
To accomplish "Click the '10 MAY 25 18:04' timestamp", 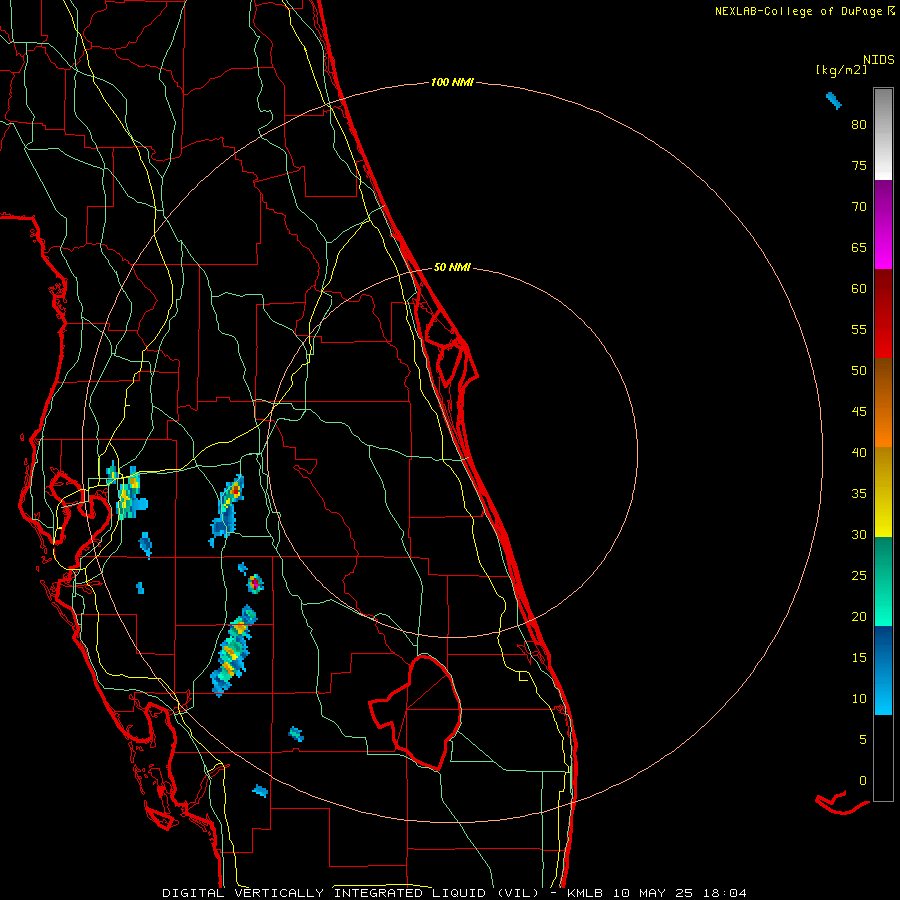I will (680, 893).
